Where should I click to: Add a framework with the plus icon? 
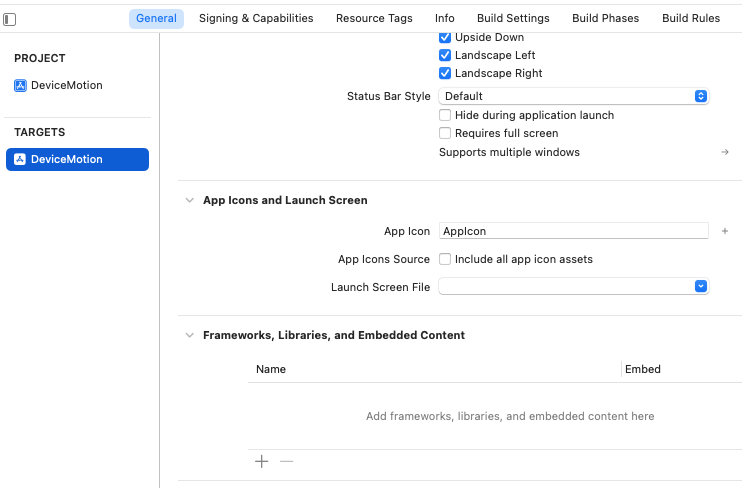tap(262, 462)
